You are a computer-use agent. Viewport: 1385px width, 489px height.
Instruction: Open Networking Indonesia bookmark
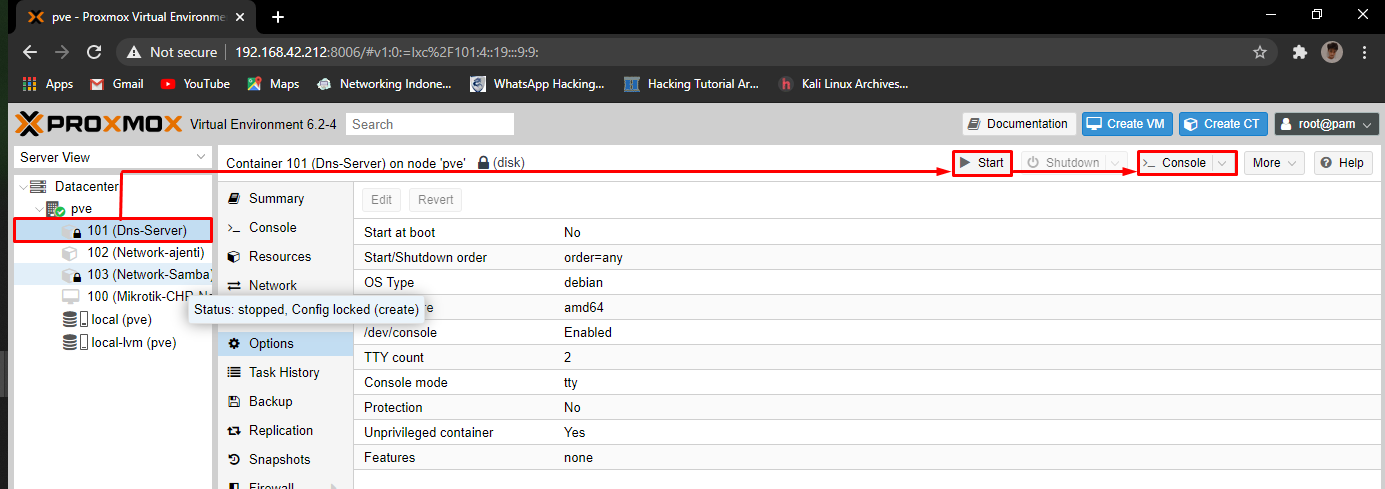tap(384, 84)
